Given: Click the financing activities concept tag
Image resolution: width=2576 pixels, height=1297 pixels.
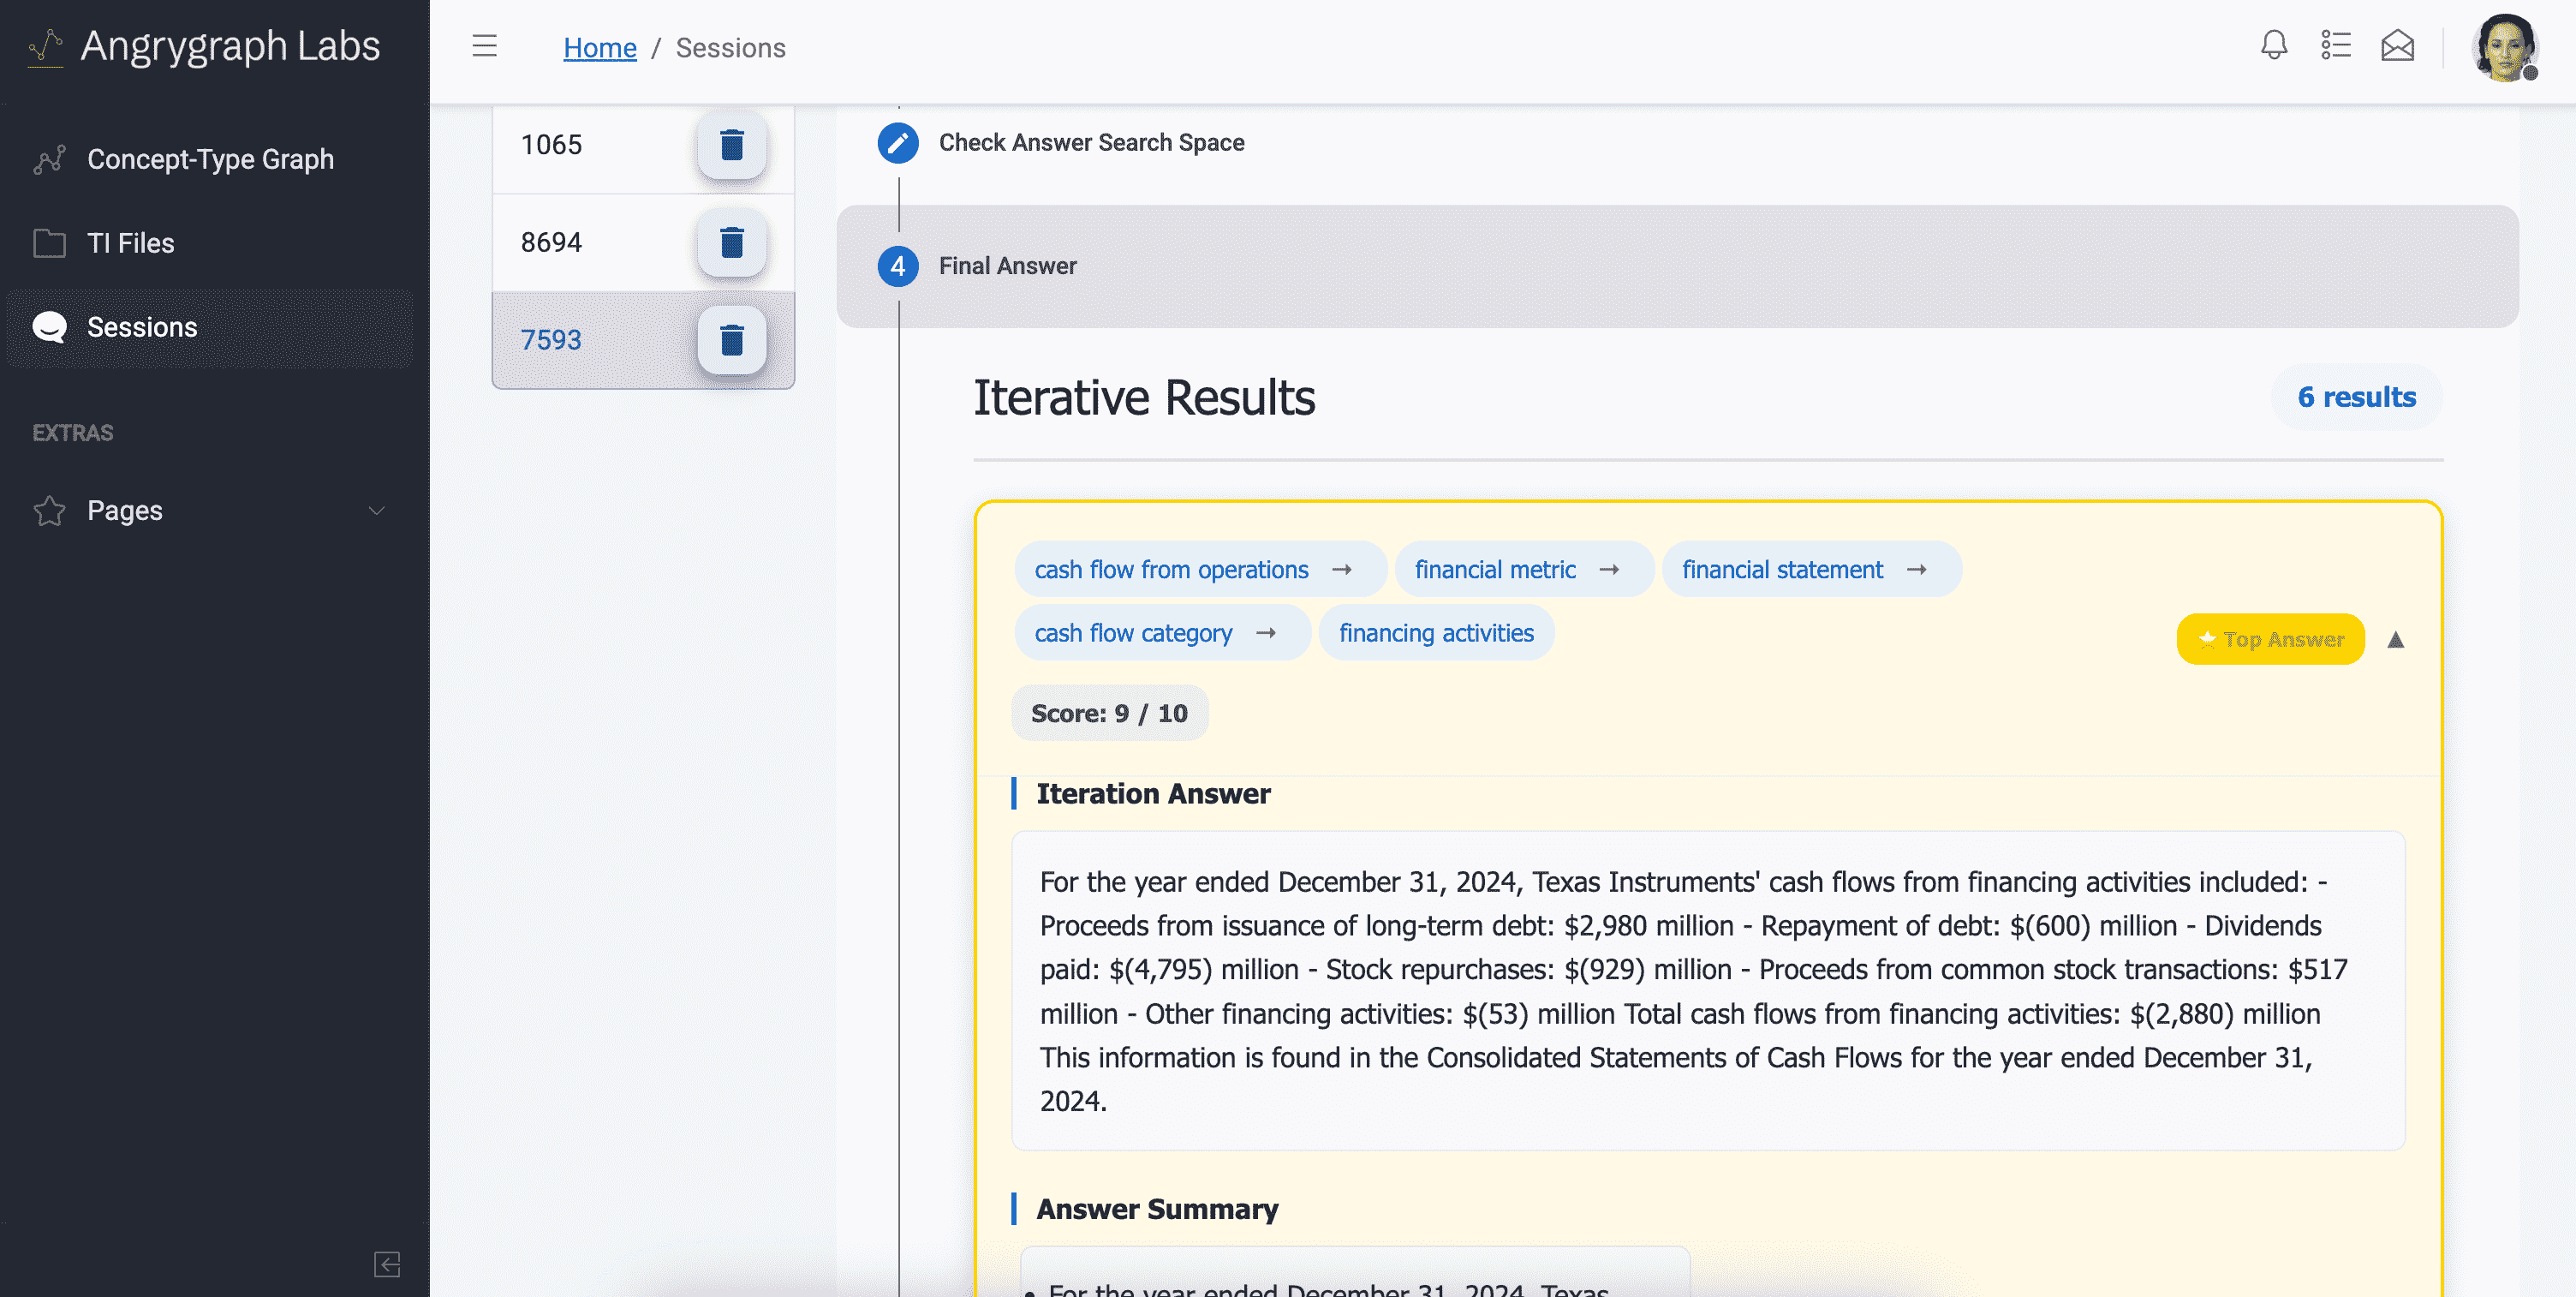Looking at the screenshot, I should (1435, 633).
